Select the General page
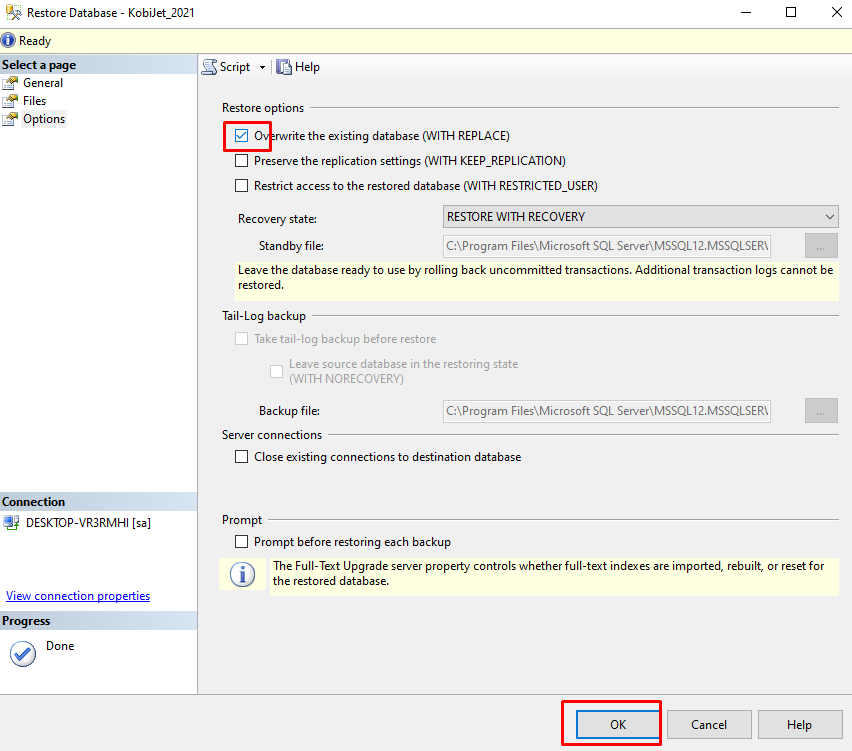The height and width of the screenshot is (751, 852). 43,83
